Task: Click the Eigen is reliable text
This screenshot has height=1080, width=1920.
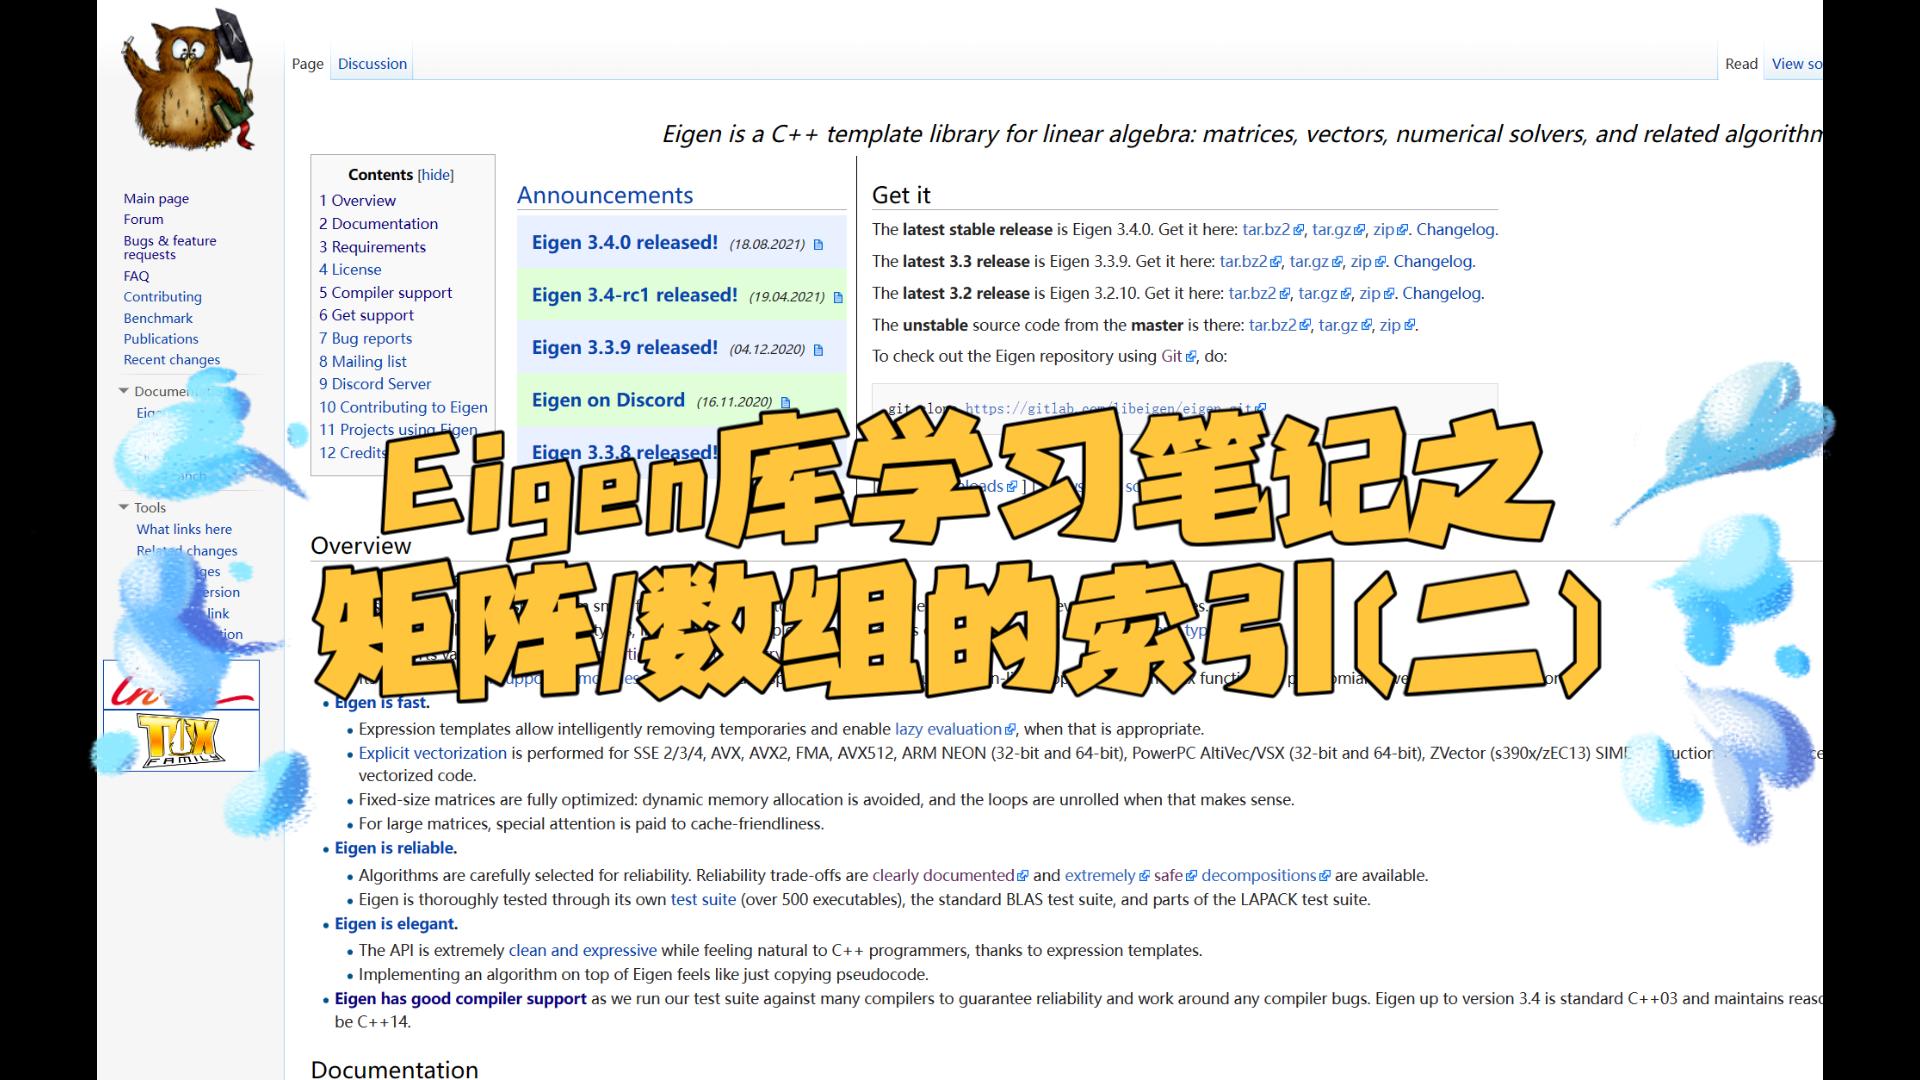Action: tap(396, 849)
